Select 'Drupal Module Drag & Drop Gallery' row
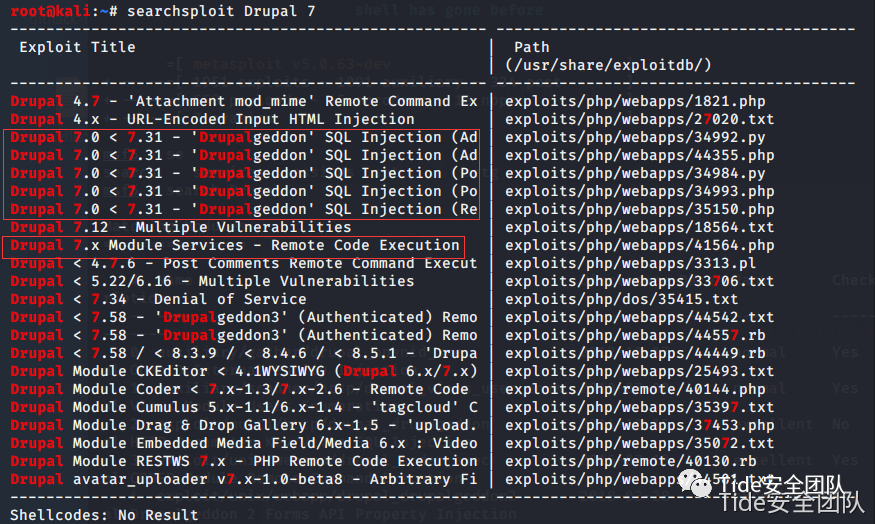The width and height of the screenshot is (875, 524). [x=244, y=425]
